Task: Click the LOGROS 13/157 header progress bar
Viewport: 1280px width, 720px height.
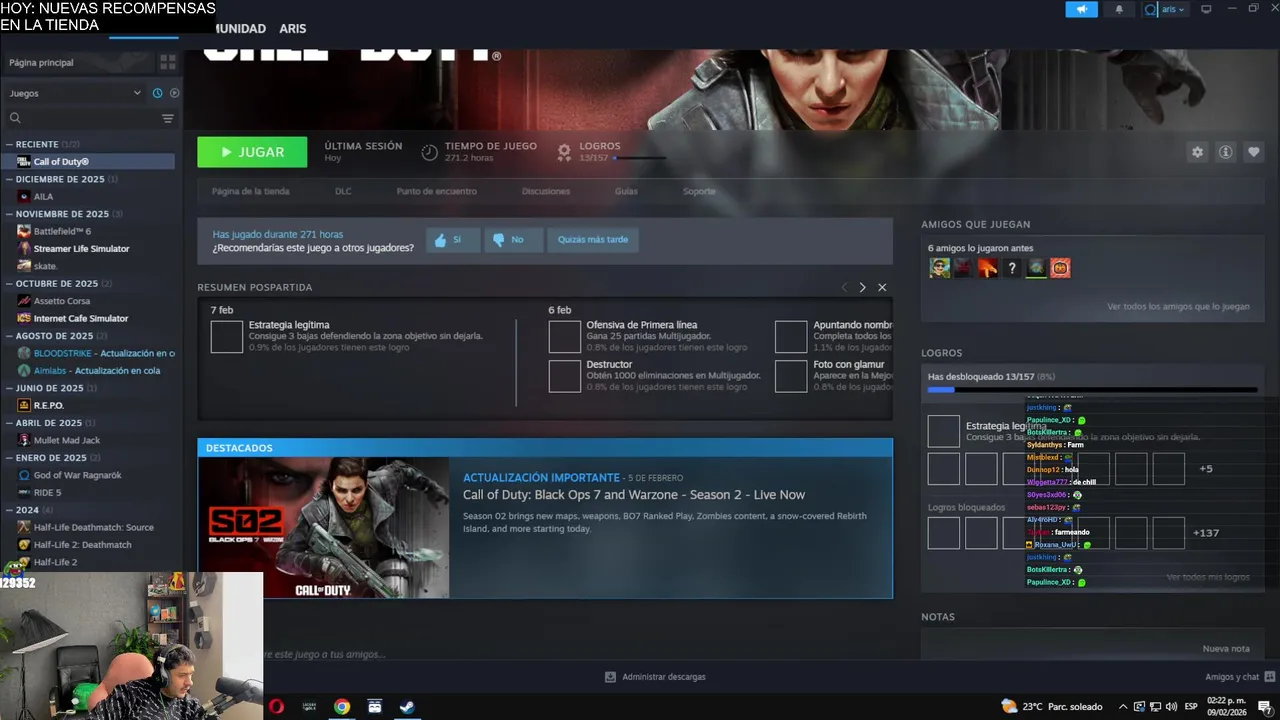Action: tap(639, 158)
